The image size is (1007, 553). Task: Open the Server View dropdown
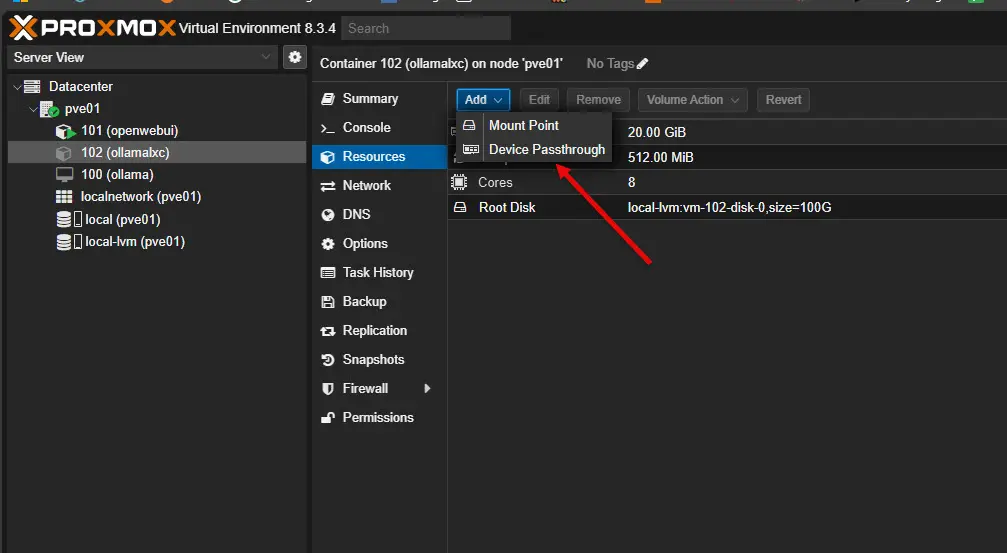click(x=142, y=57)
